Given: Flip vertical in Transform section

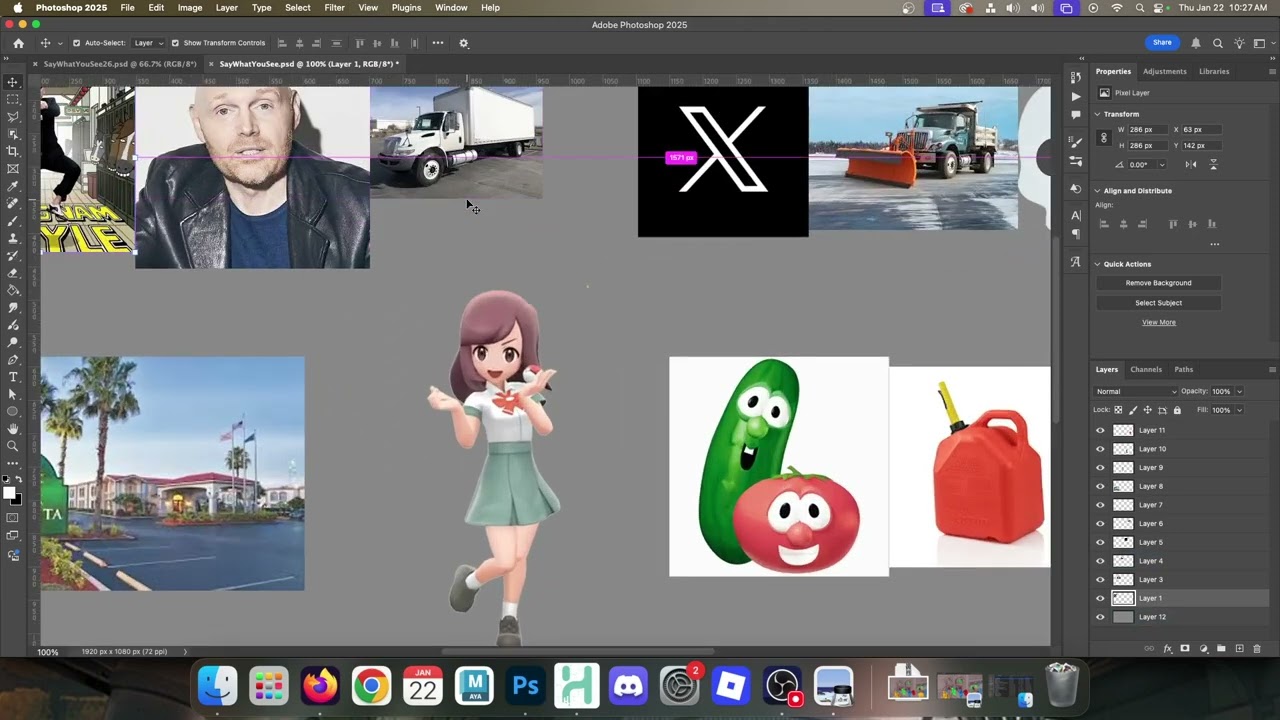Looking at the screenshot, I should click(1213, 164).
